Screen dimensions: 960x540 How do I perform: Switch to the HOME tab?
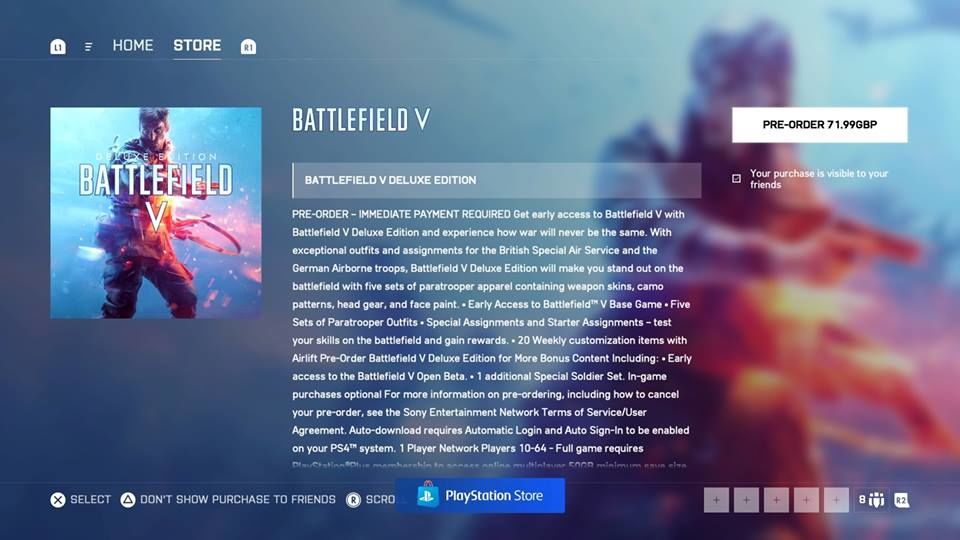point(133,45)
